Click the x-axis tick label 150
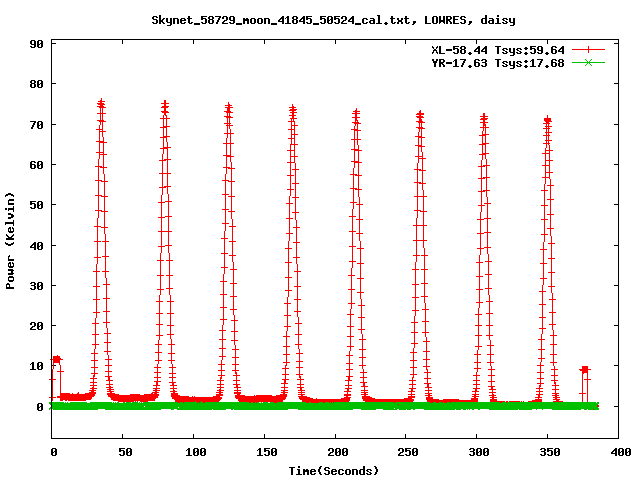Image resolution: width=640 pixels, height=480 pixels. pyautogui.click(x=267, y=452)
